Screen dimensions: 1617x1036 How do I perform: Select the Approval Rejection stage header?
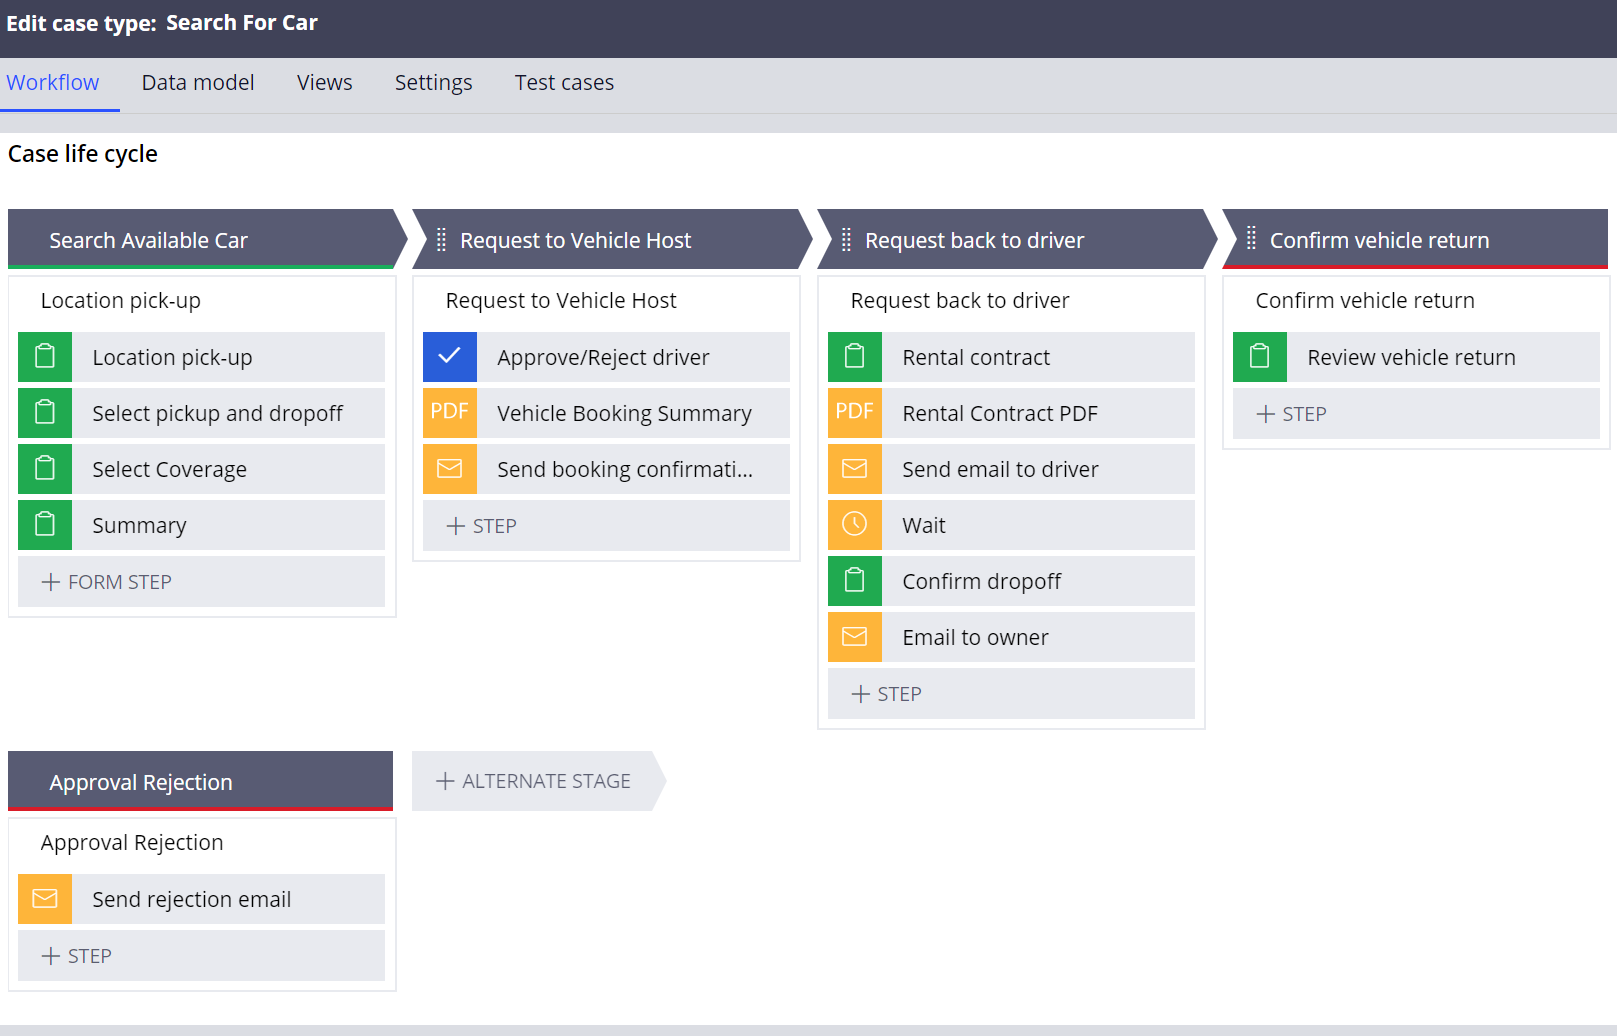click(x=200, y=781)
